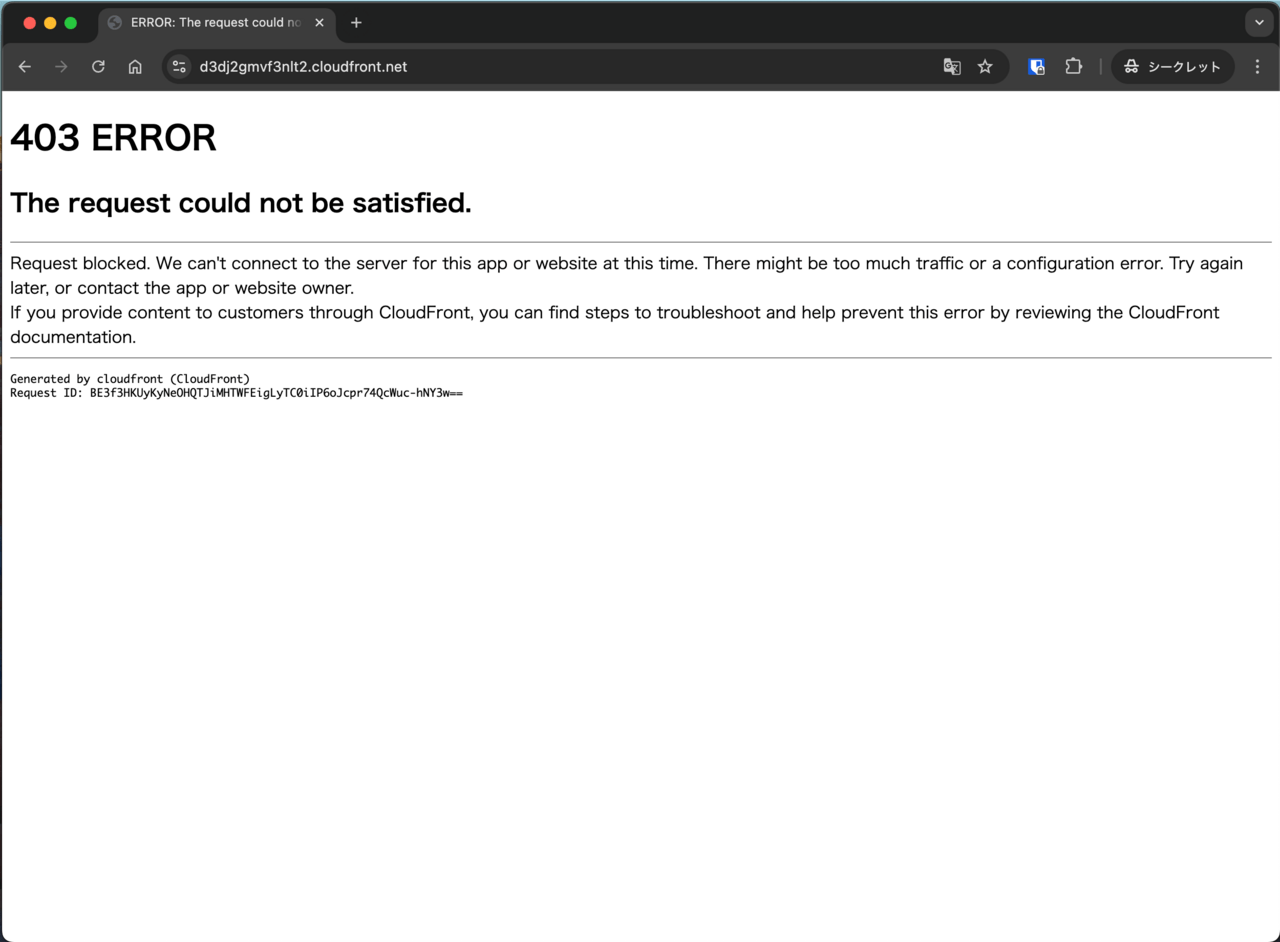Bookmark this page with the star icon
The height and width of the screenshot is (942, 1280).
click(x=985, y=67)
